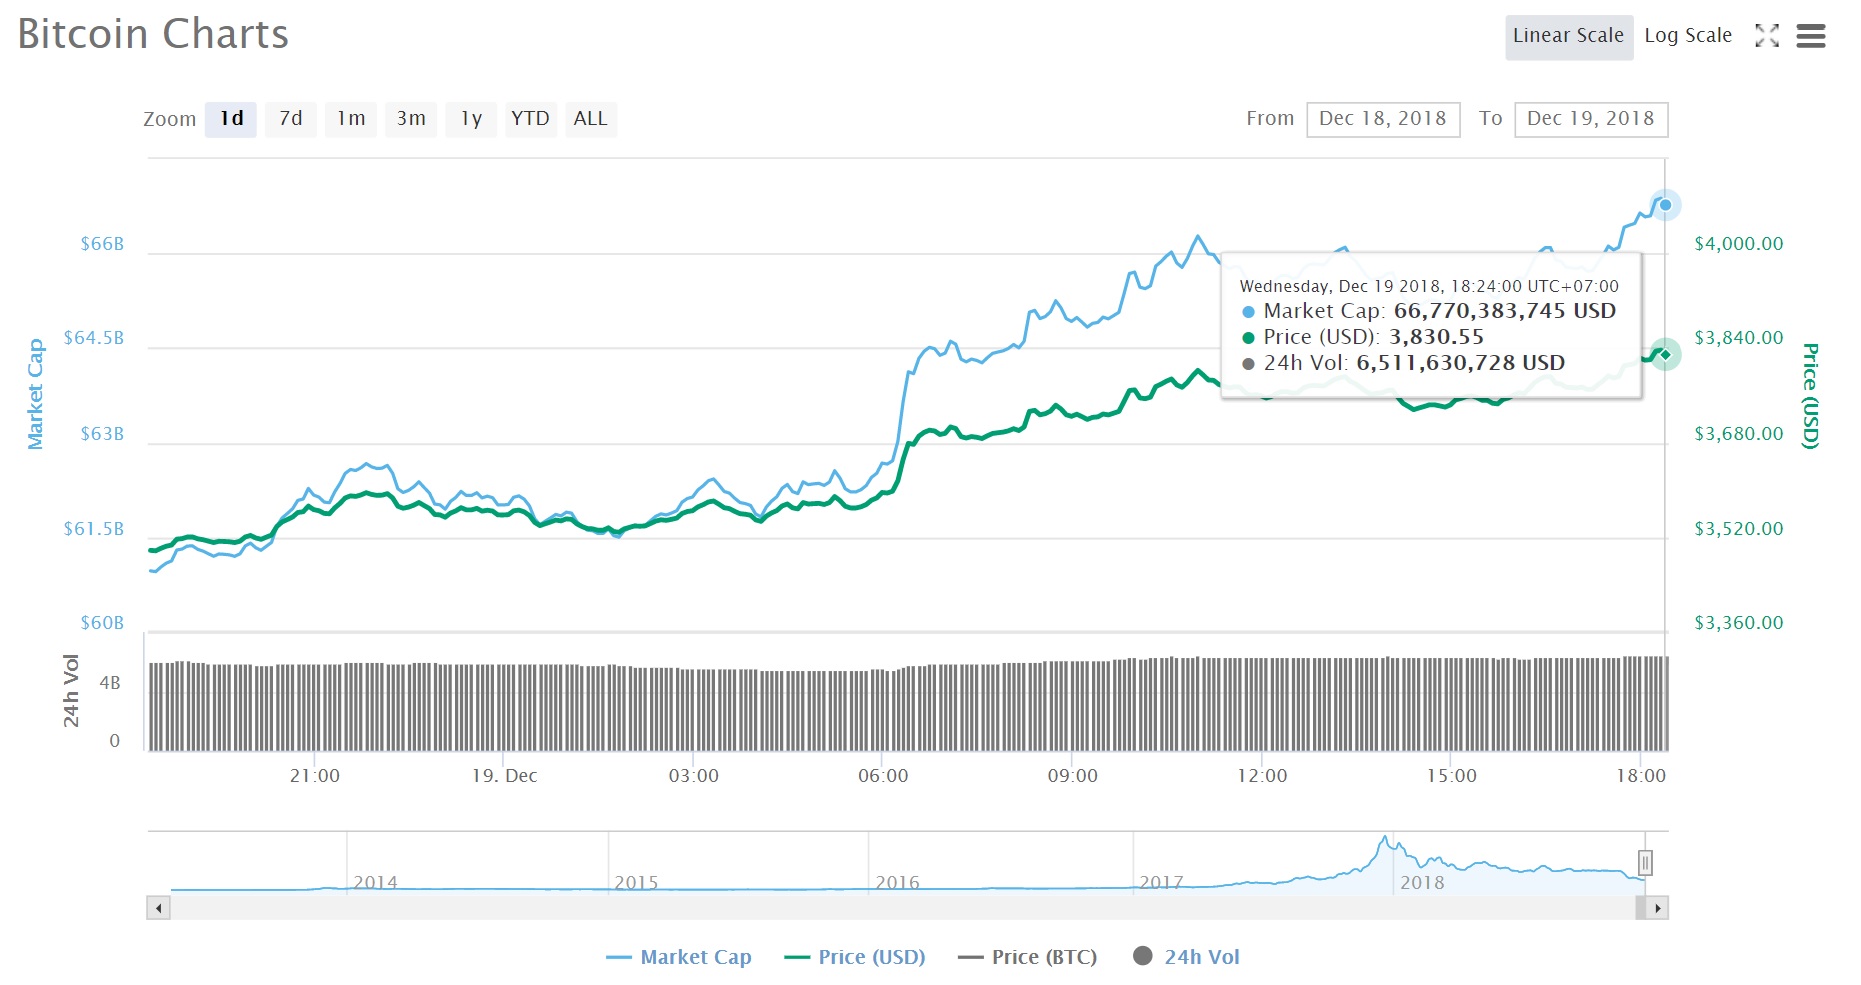1861x985 pixels.
Task: Click the 24h Vol axis title
Action: (71, 690)
